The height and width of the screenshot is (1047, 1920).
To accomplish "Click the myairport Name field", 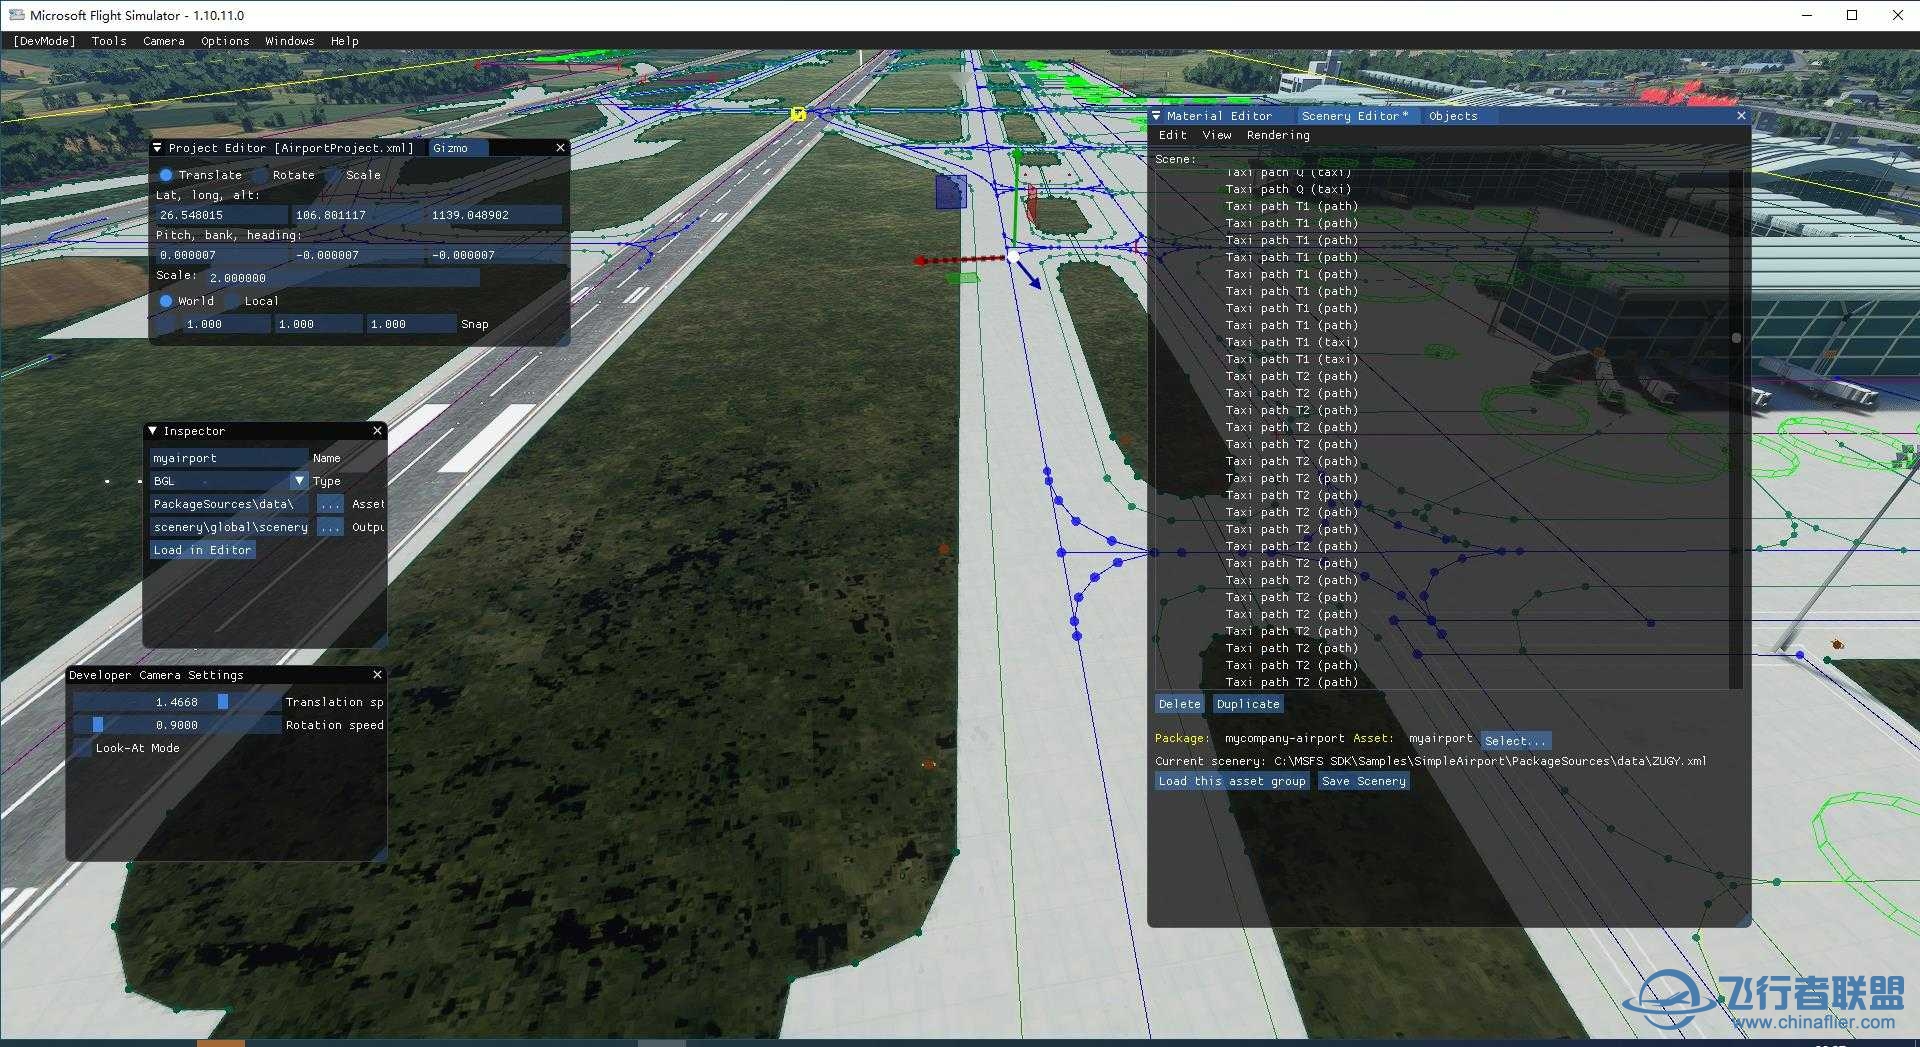I will tap(229, 458).
